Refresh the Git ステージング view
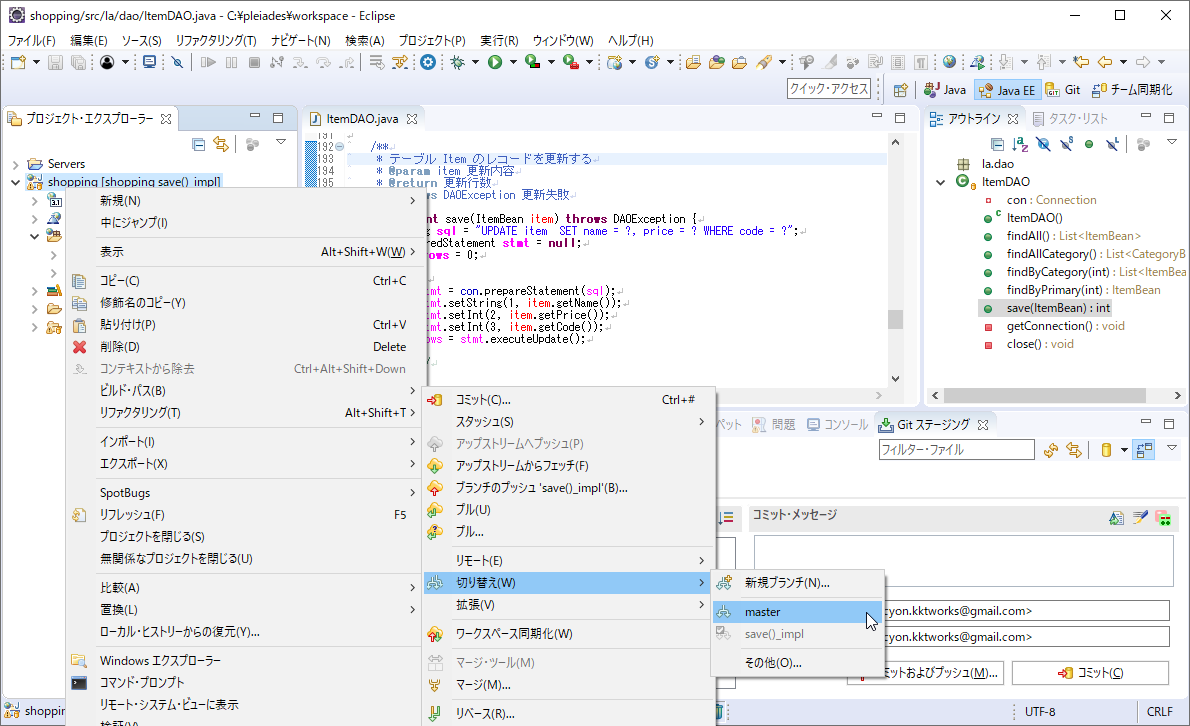This screenshot has width=1190, height=726. coord(1051,449)
